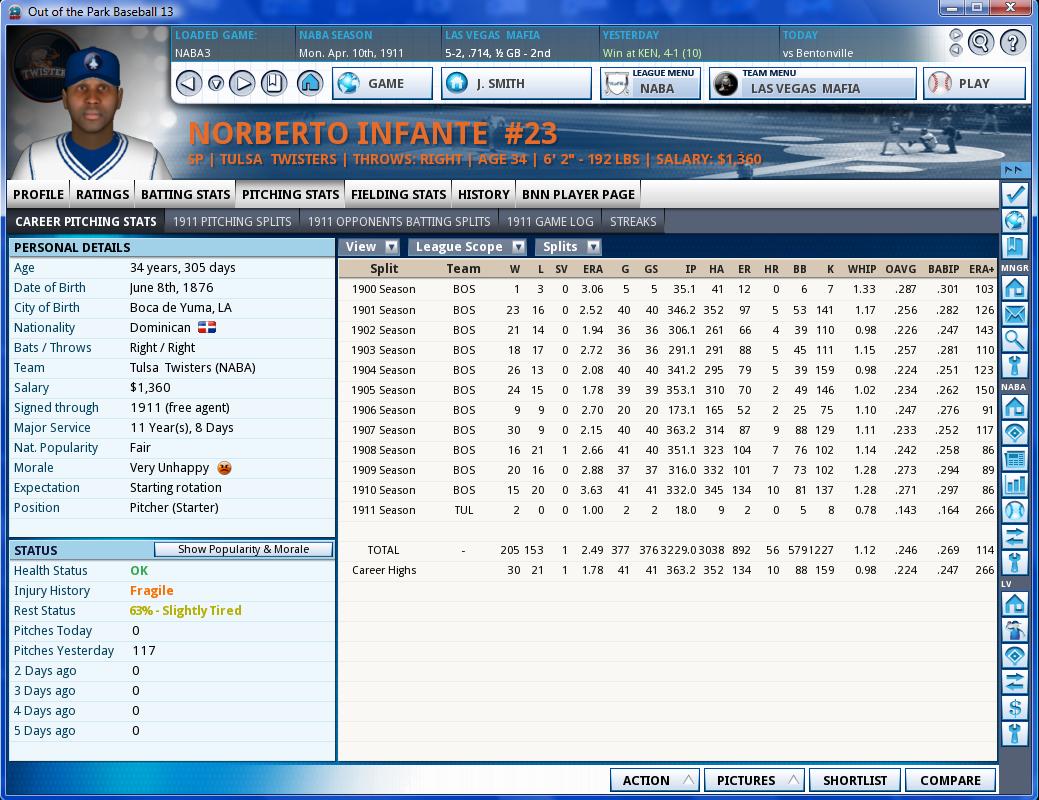Open the League Scope dropdown
The width and height of the screenshot is (1039, 800).
pos(468,247)
